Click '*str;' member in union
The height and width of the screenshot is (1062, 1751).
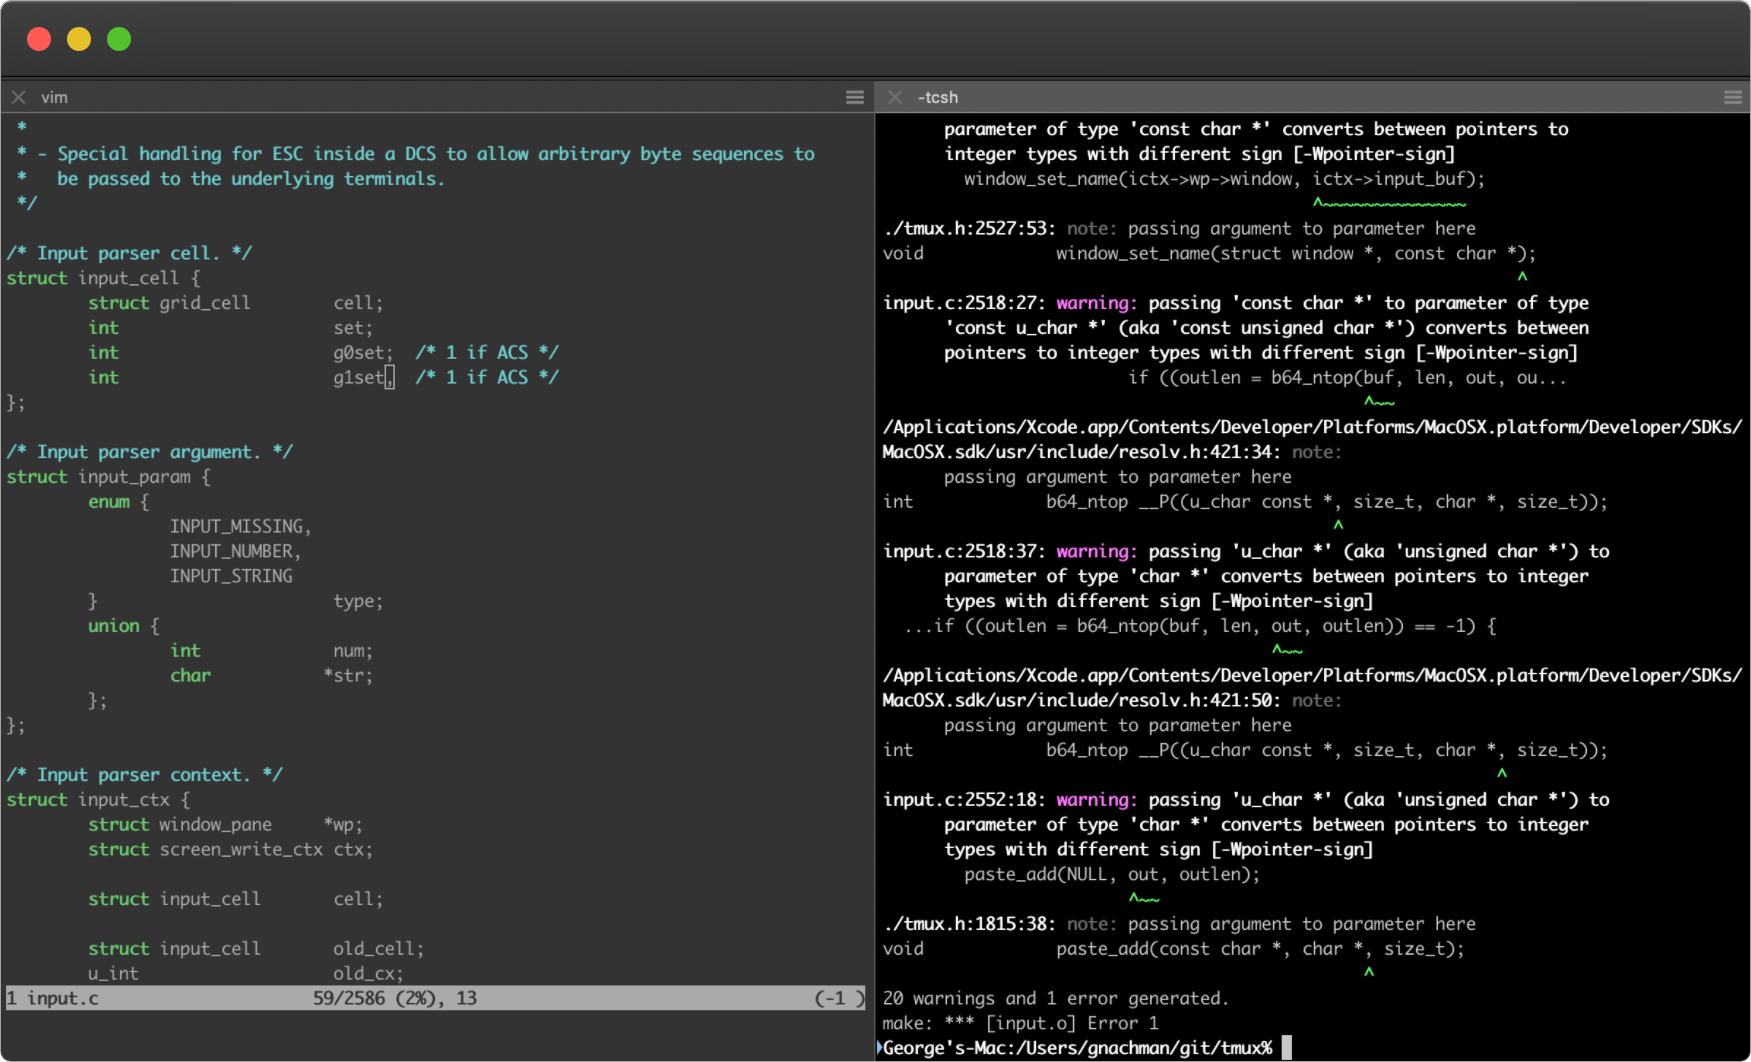coord(348,675)
